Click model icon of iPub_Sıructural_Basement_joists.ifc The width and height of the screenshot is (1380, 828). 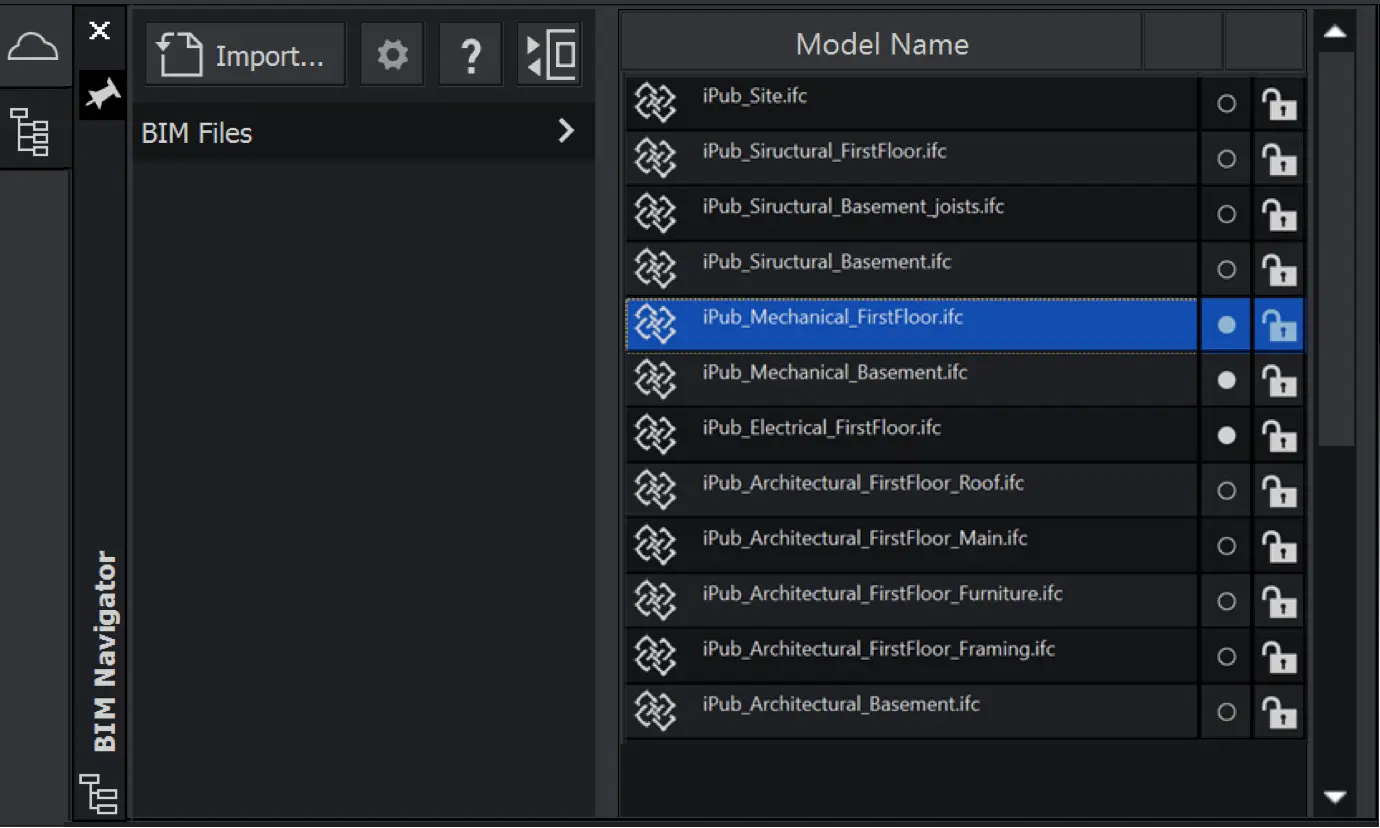coord(656,213)
